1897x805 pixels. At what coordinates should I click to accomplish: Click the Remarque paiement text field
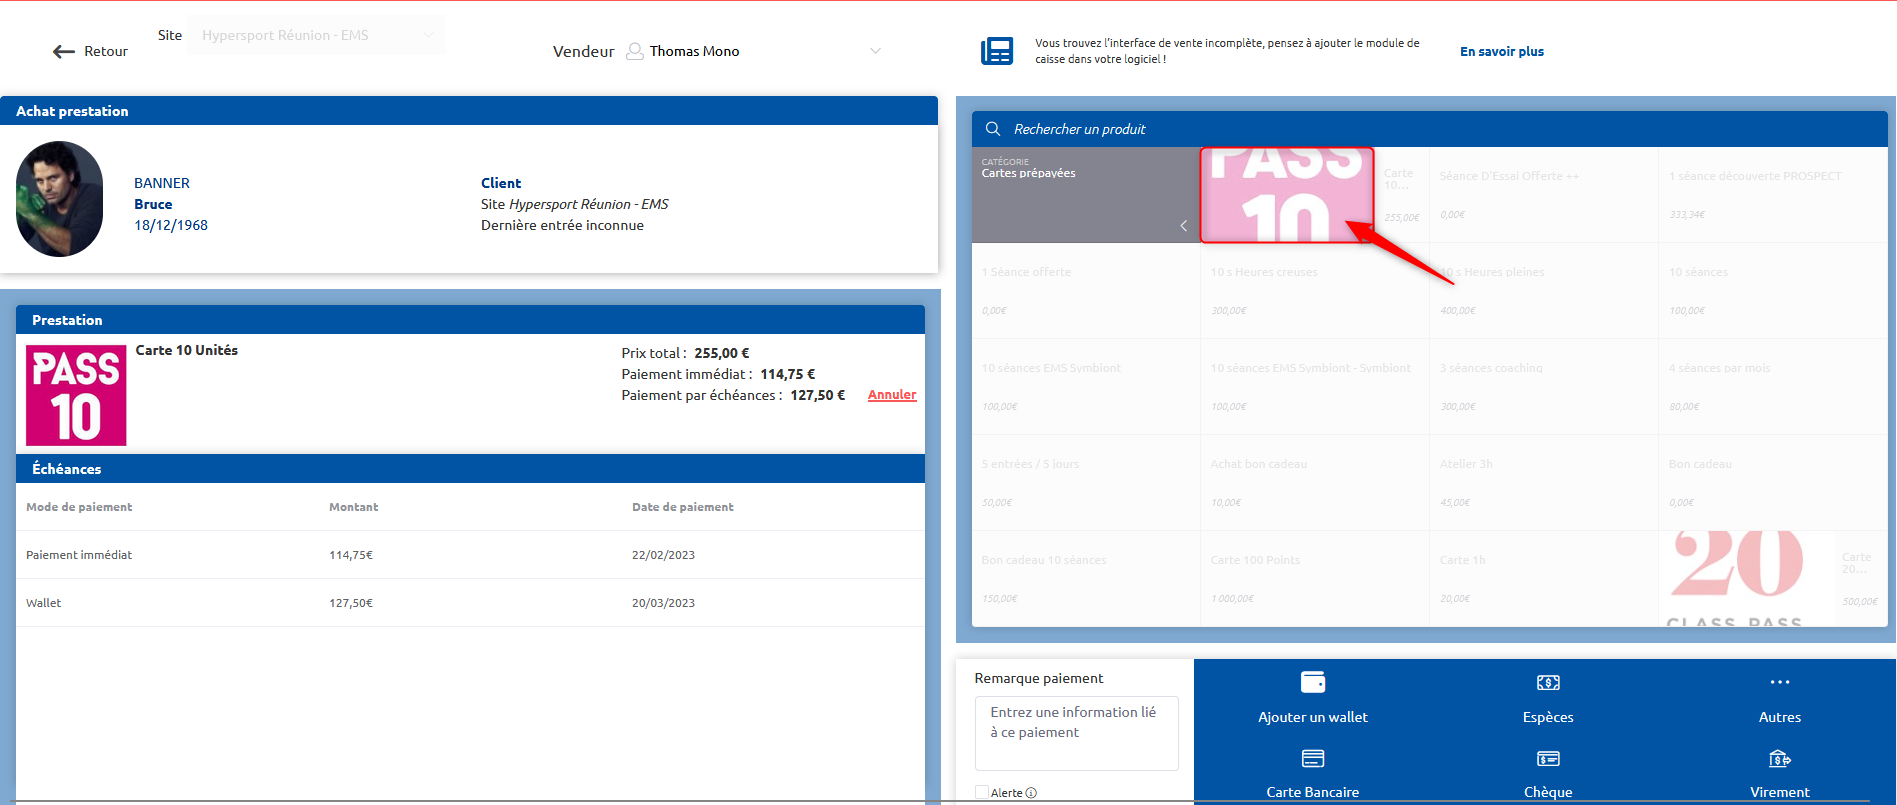pyautogui.click(x=1077, y=733)
